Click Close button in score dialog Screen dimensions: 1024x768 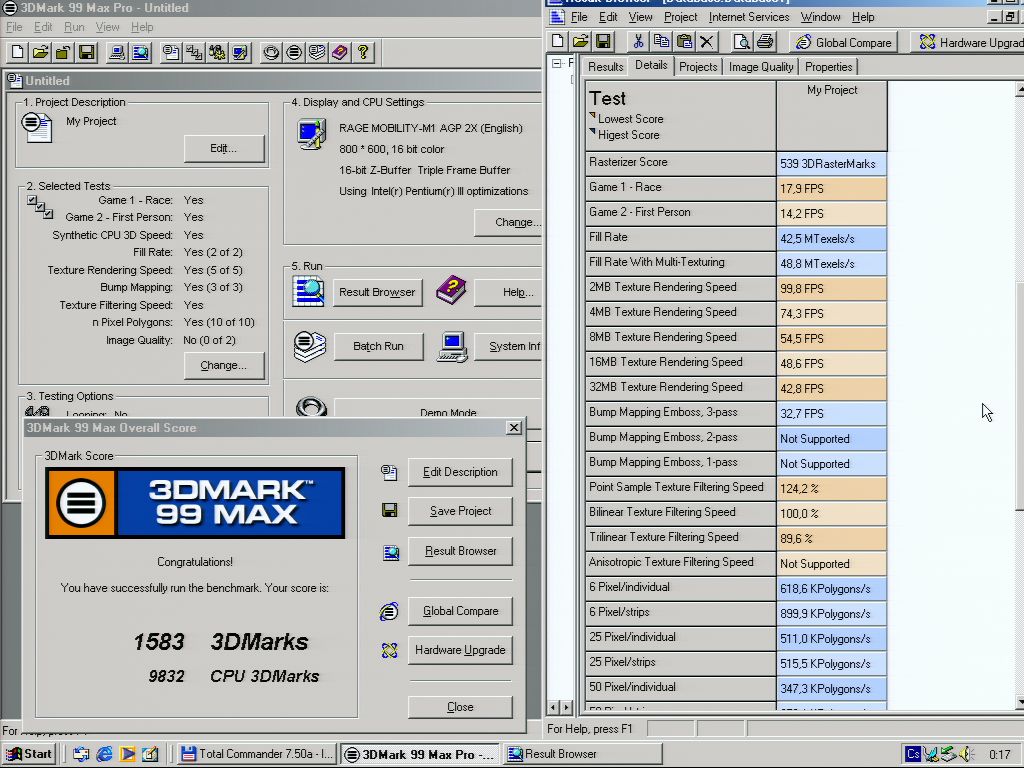coord(460,707)
